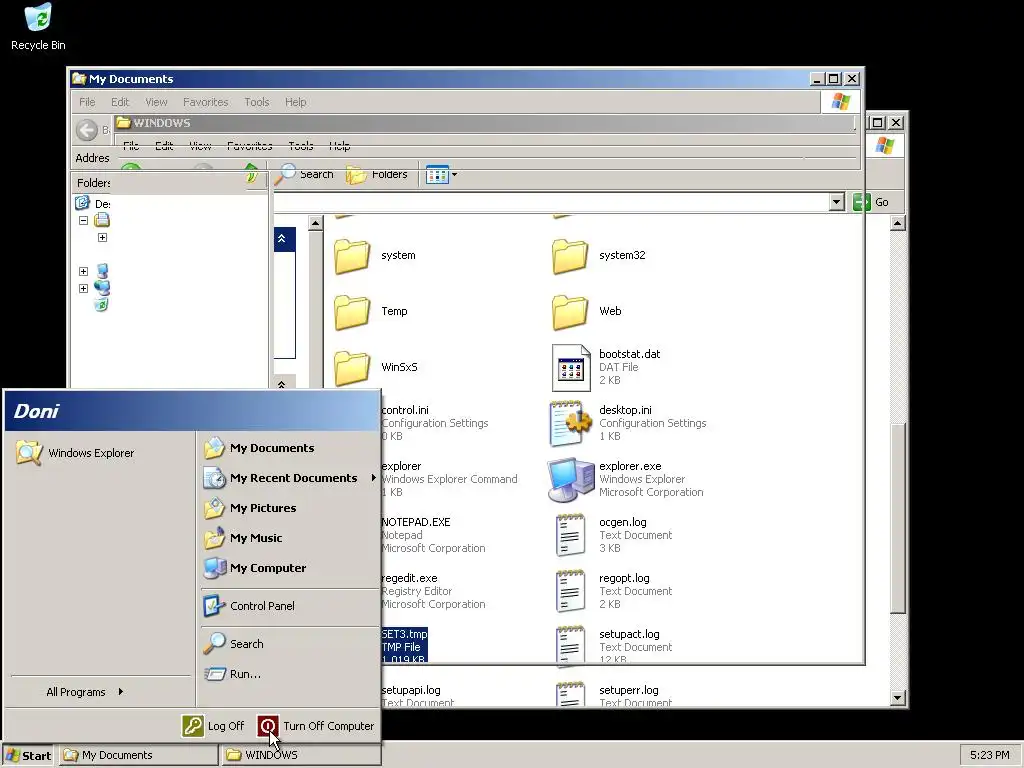Switch to My Documents taskbar button

(x=139, y=755)
